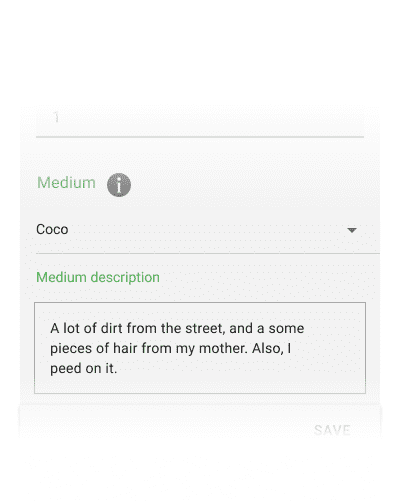Image resolution: width=400 pixels, height=501 pixels.
Task: Click the empty area below 'peed on it.'
Action: tap(200, 384)
